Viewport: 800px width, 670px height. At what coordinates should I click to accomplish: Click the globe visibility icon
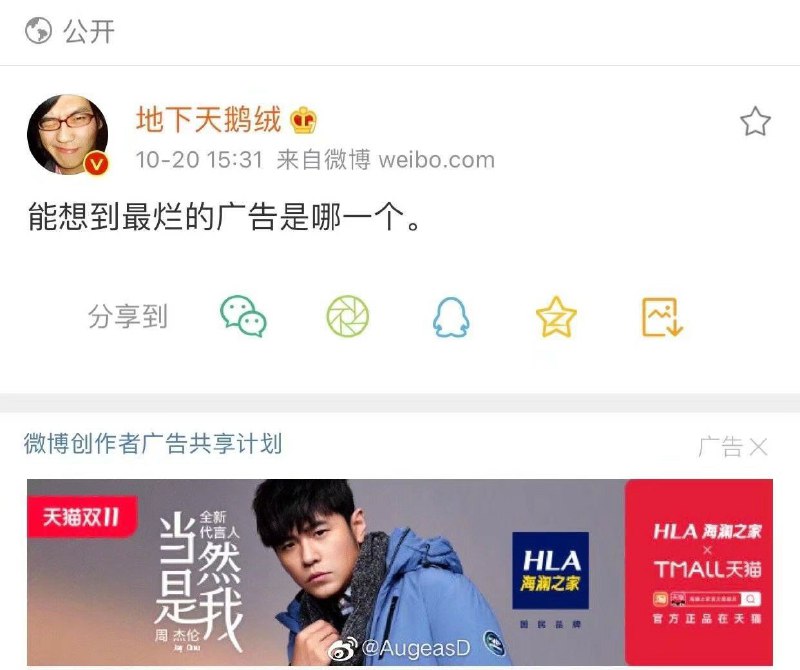click(38, 30)
